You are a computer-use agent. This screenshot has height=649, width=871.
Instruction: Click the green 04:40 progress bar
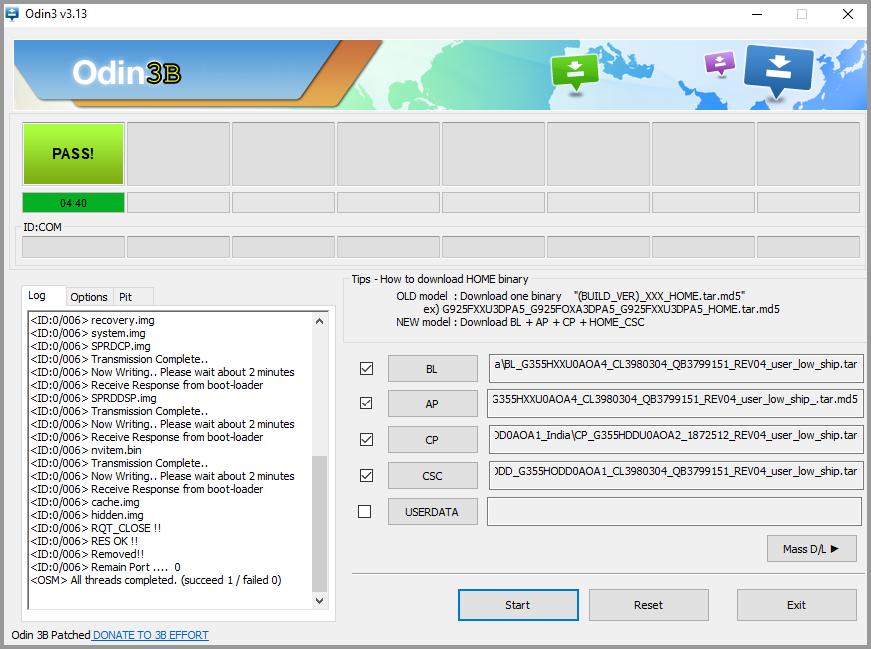[73, 203]
